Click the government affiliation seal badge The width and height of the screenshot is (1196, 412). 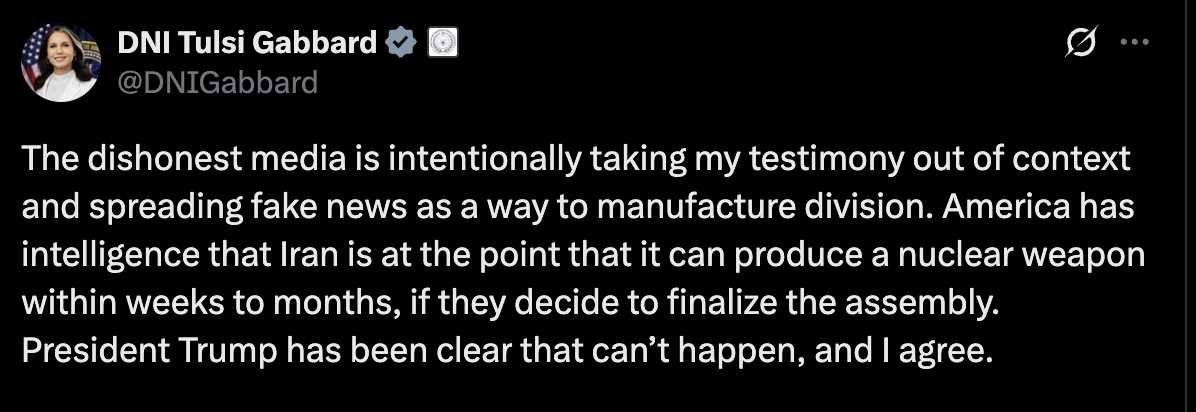coord(442,44)
